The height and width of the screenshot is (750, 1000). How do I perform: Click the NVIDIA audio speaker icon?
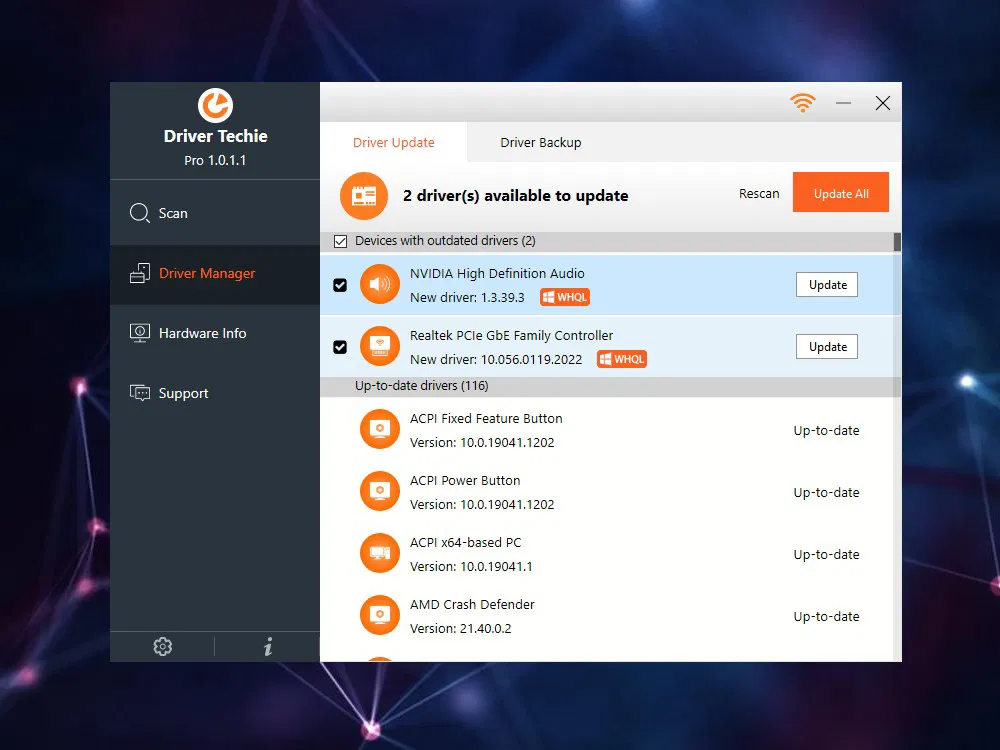[379, 284]
